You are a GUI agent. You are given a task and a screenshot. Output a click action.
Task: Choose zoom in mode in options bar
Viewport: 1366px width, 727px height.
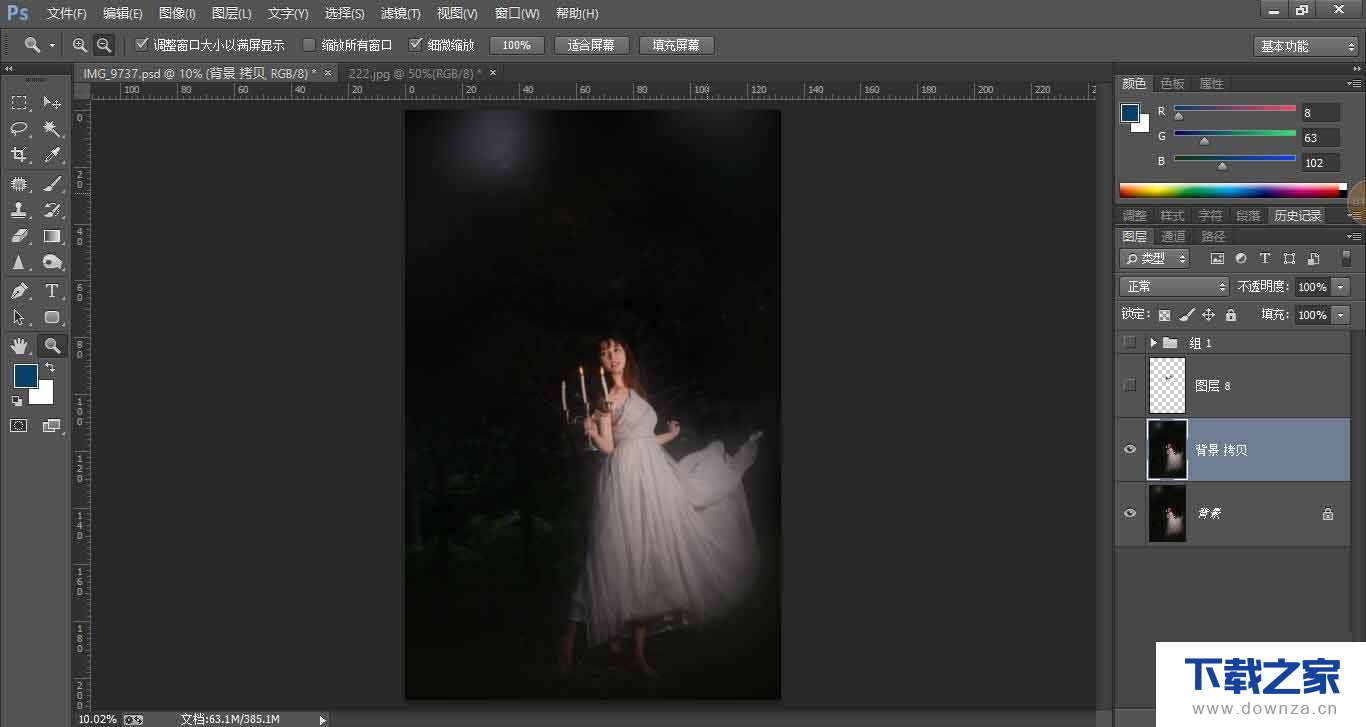(80, 45)
